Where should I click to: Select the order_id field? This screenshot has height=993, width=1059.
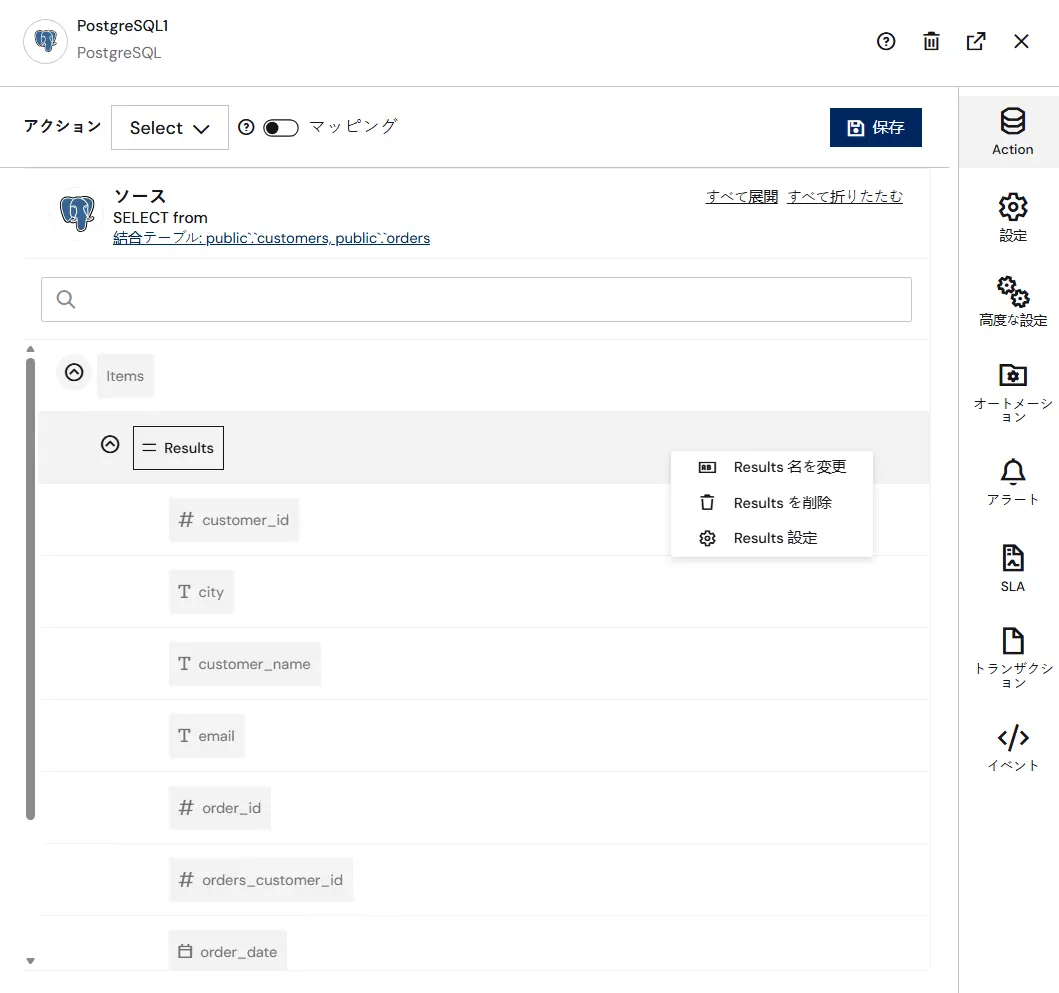219,808
